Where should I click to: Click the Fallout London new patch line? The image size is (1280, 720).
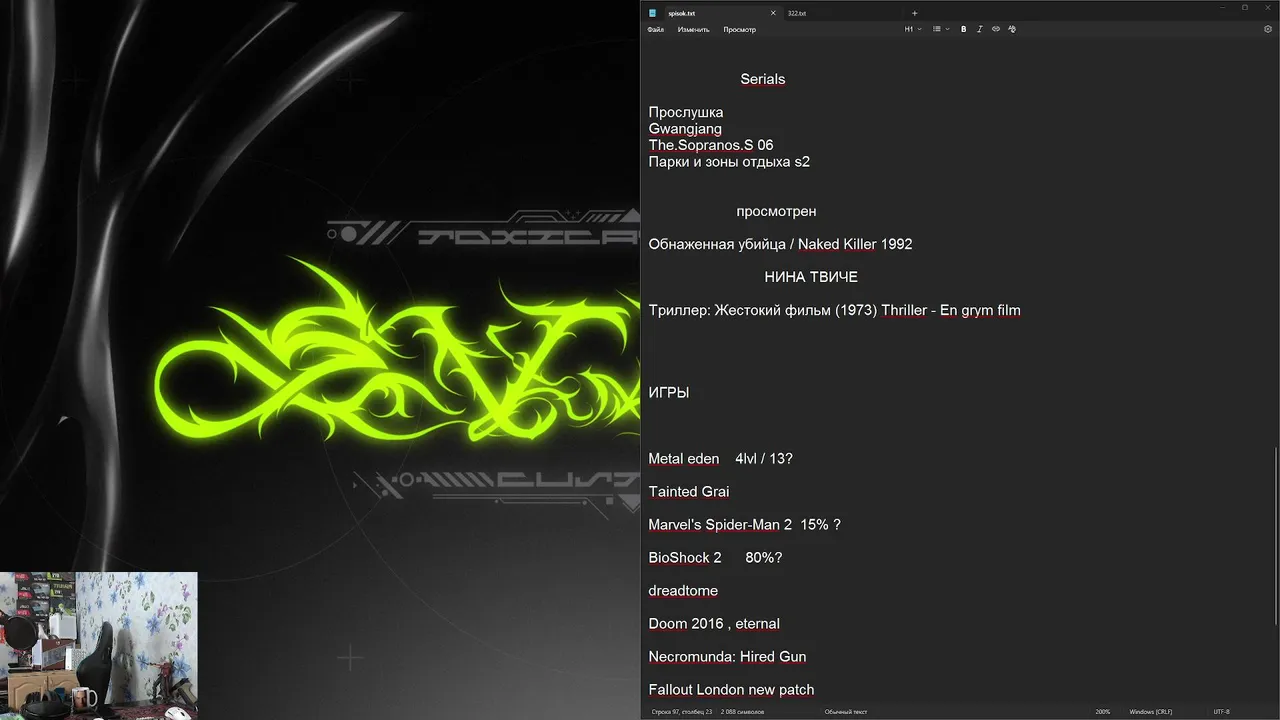click(x=731, y=690)
